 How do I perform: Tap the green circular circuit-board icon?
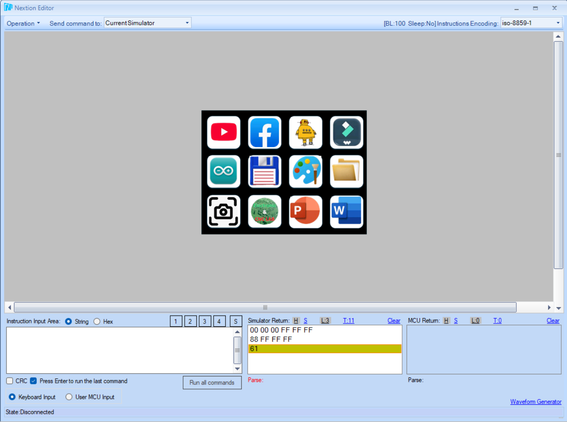pyautogui.click(x=264, y=212)
